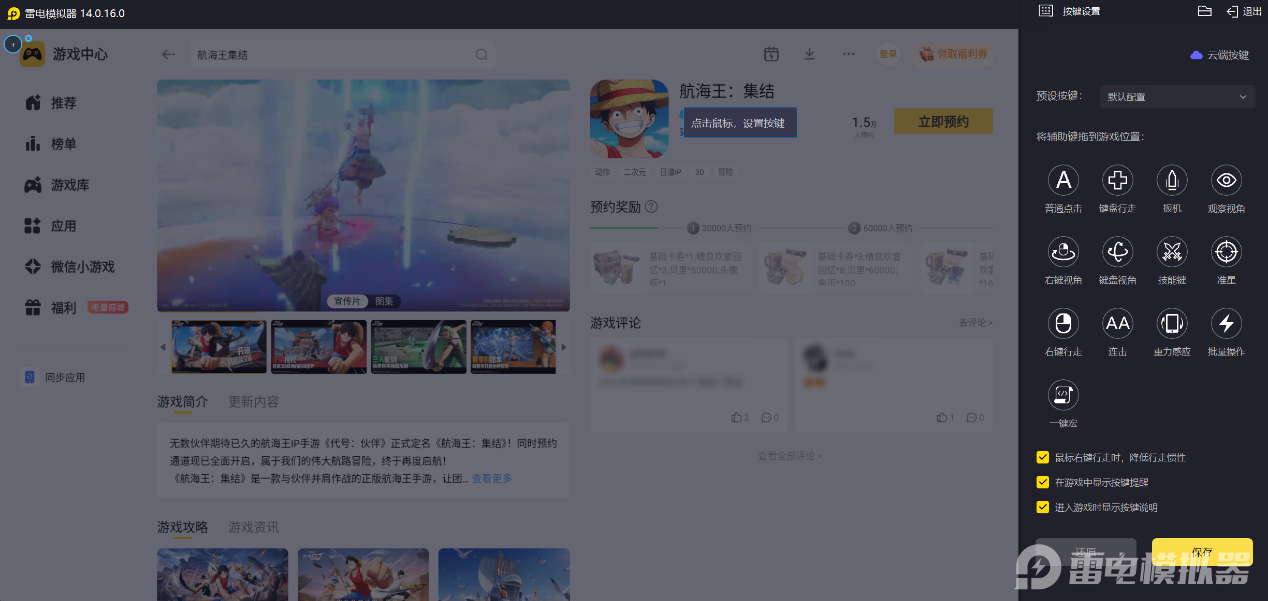Click 去评论 link to write review
Screen dimensions: 1268x601
975,323
